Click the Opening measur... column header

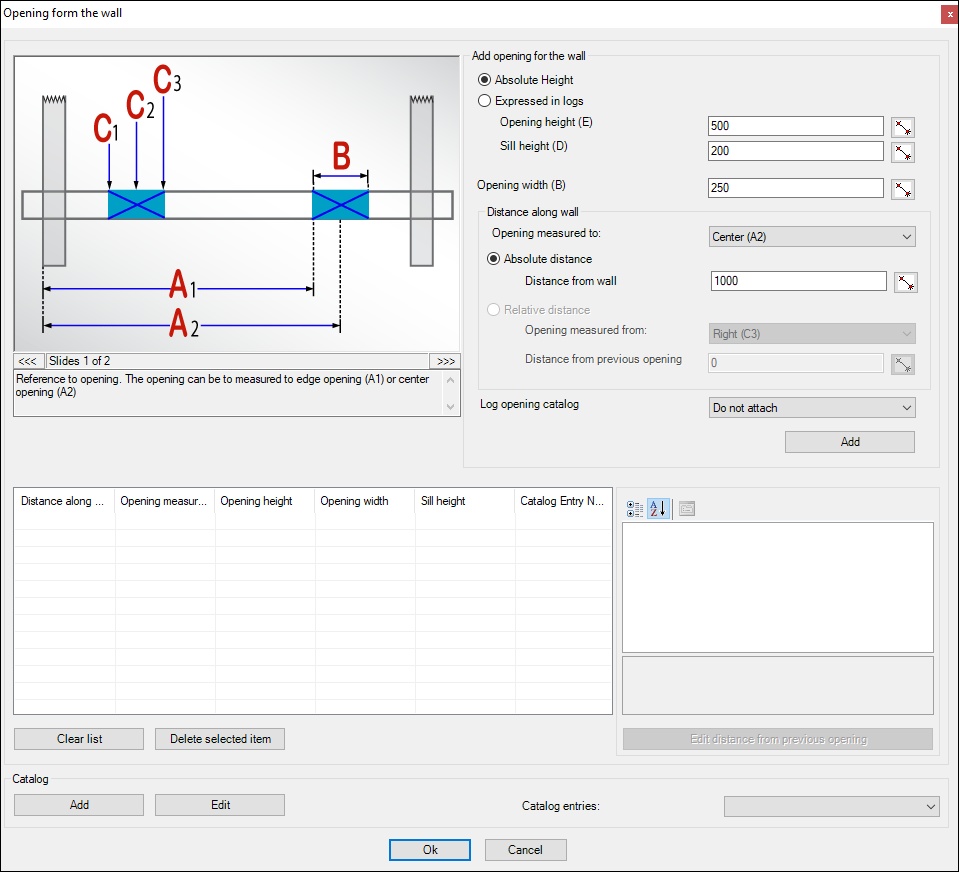165,501
